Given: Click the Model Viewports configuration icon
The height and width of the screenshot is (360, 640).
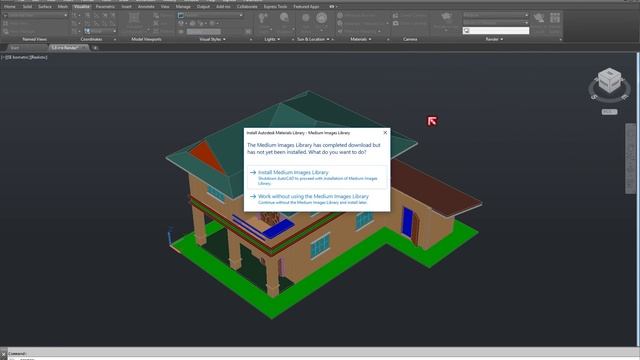Looking at the screenshot, I should coord(134,18).
